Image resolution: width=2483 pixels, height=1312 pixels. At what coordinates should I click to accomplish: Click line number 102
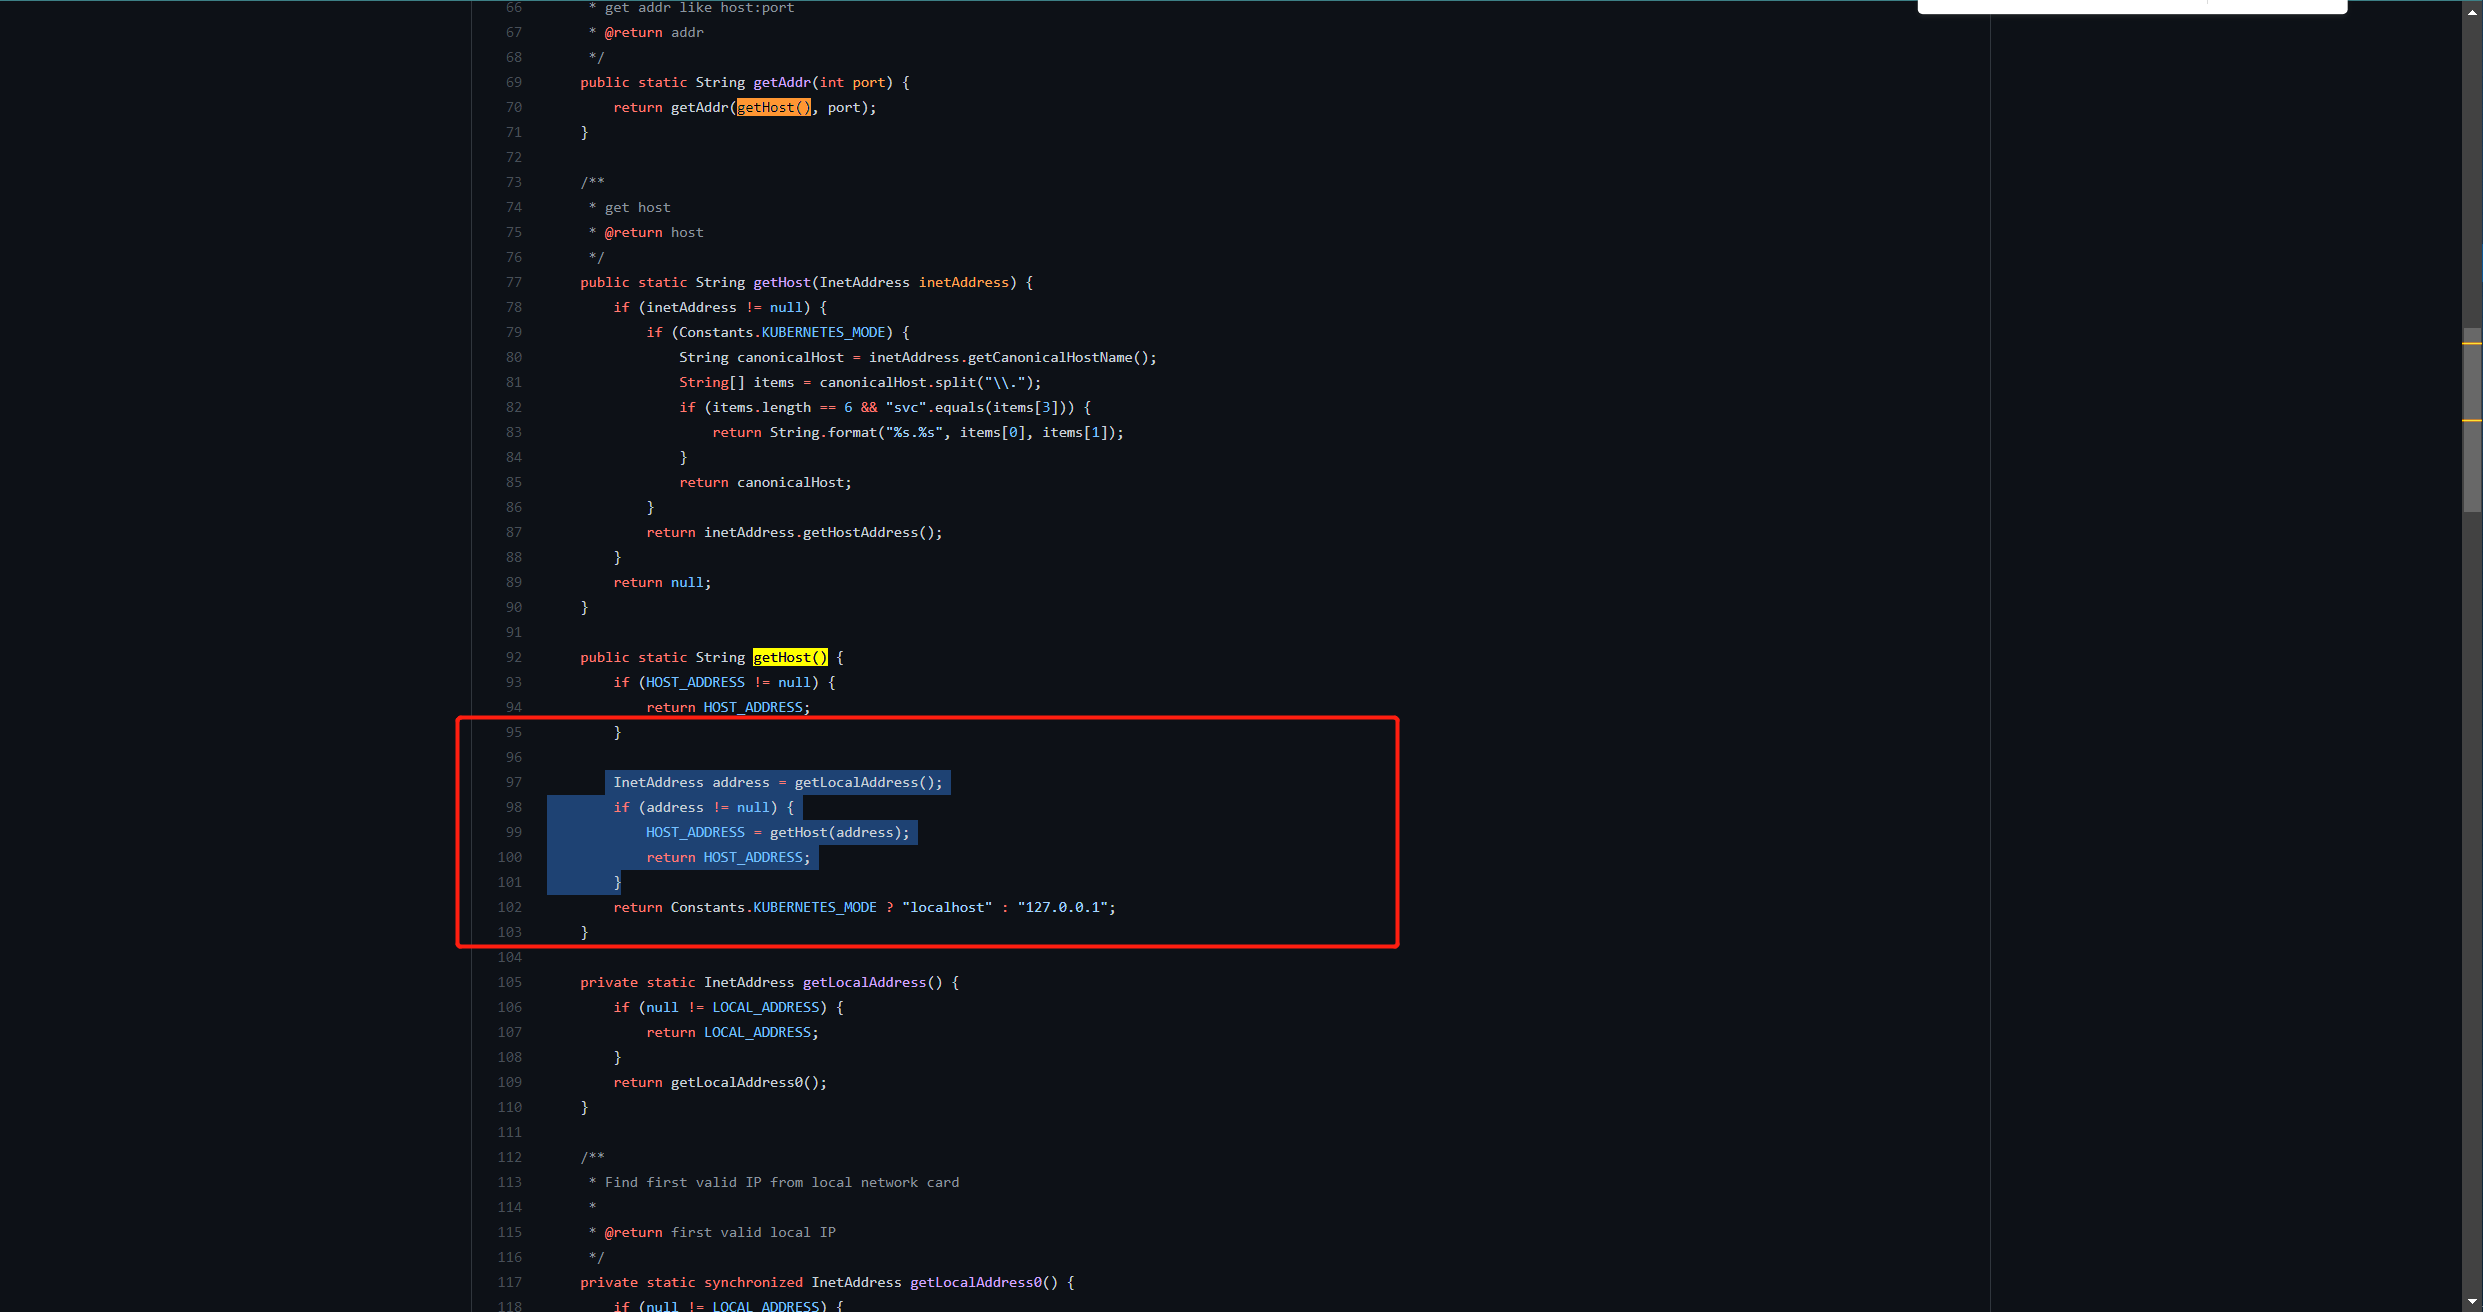[510, 907]
